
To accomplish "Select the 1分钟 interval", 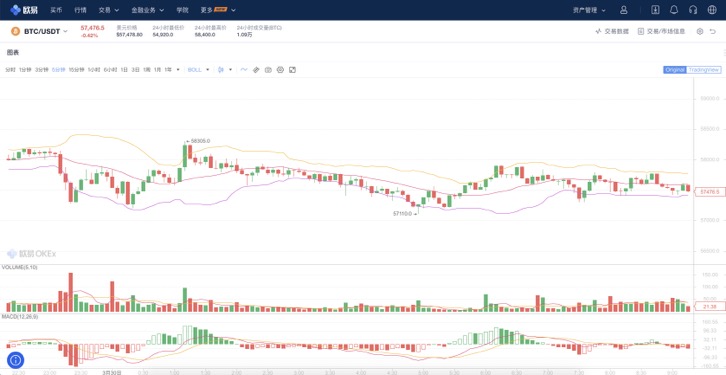I will click(25, 70).
